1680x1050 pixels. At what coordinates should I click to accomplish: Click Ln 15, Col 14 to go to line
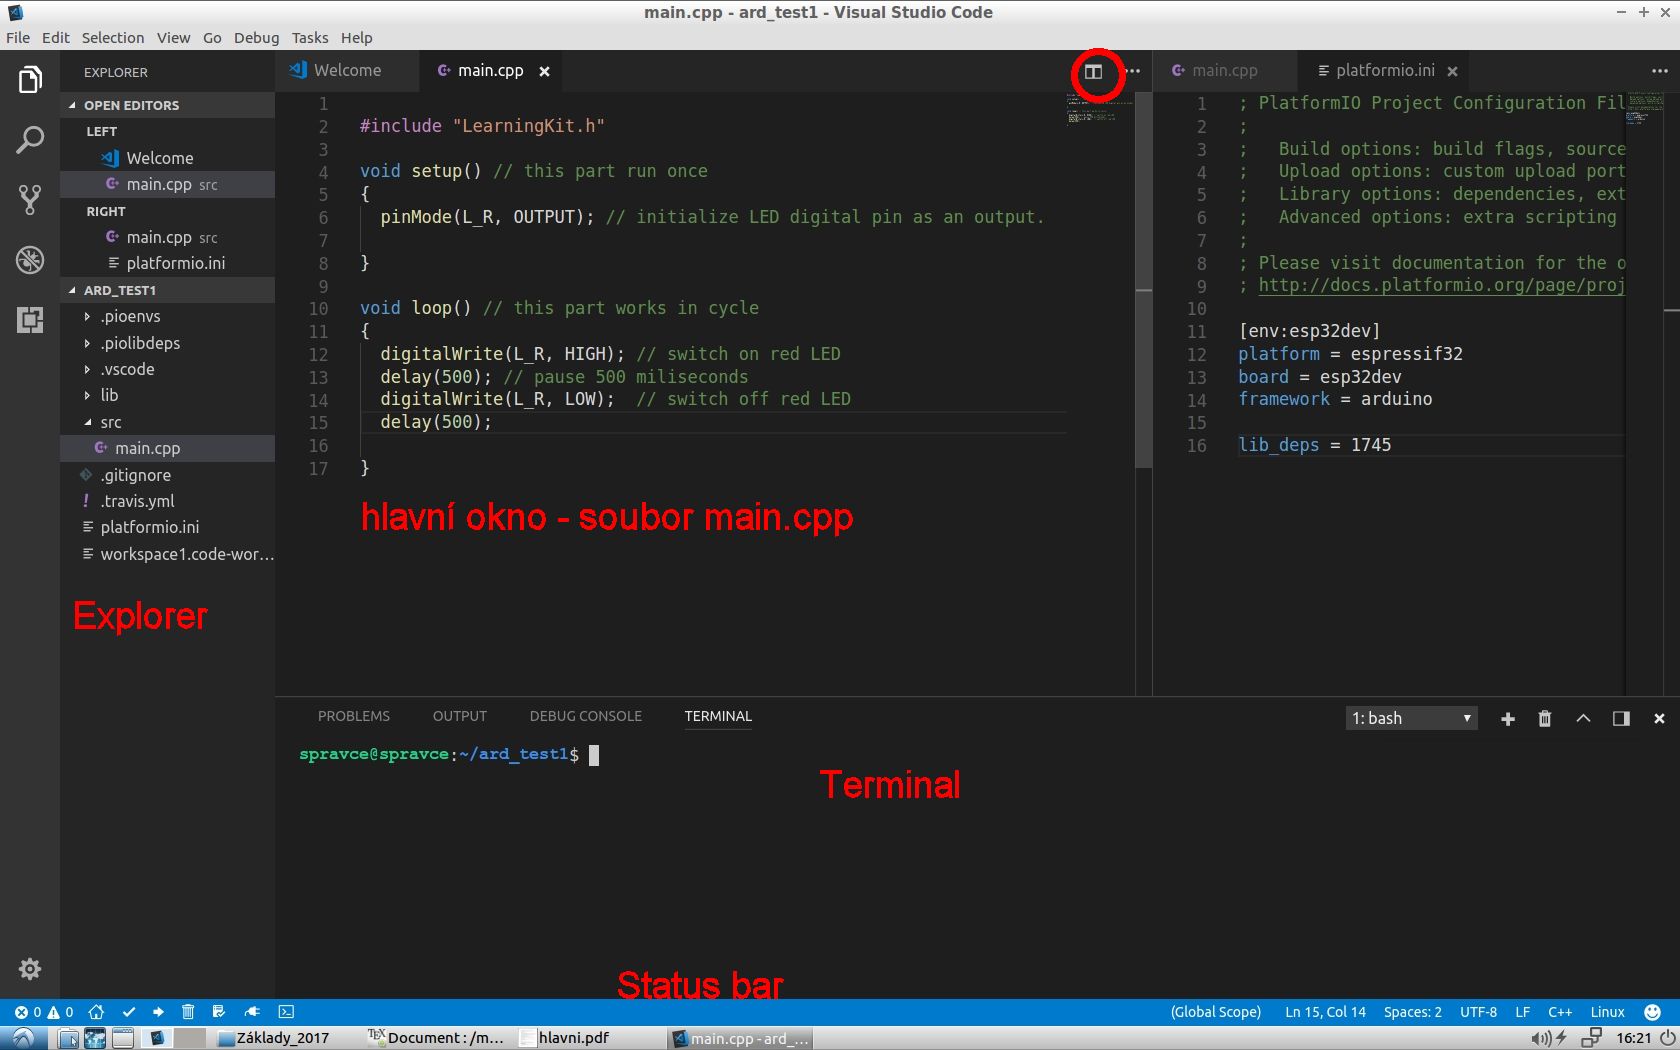(x=1325, y=1012)
